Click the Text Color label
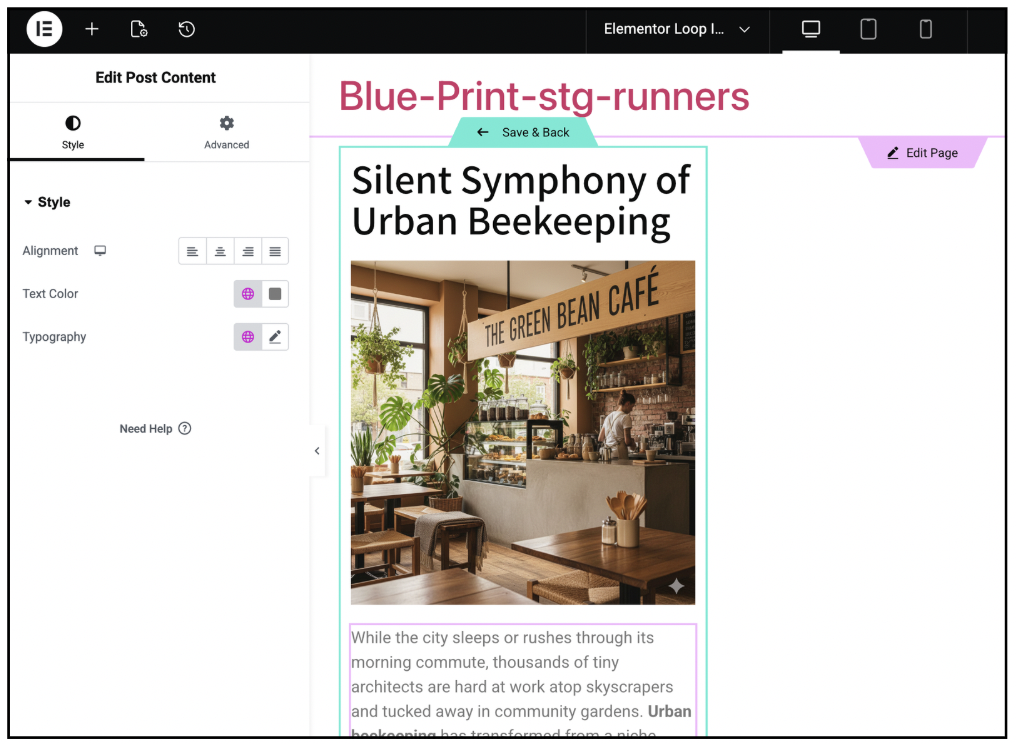The image size is (1016, 744). [x=51, y=294]
